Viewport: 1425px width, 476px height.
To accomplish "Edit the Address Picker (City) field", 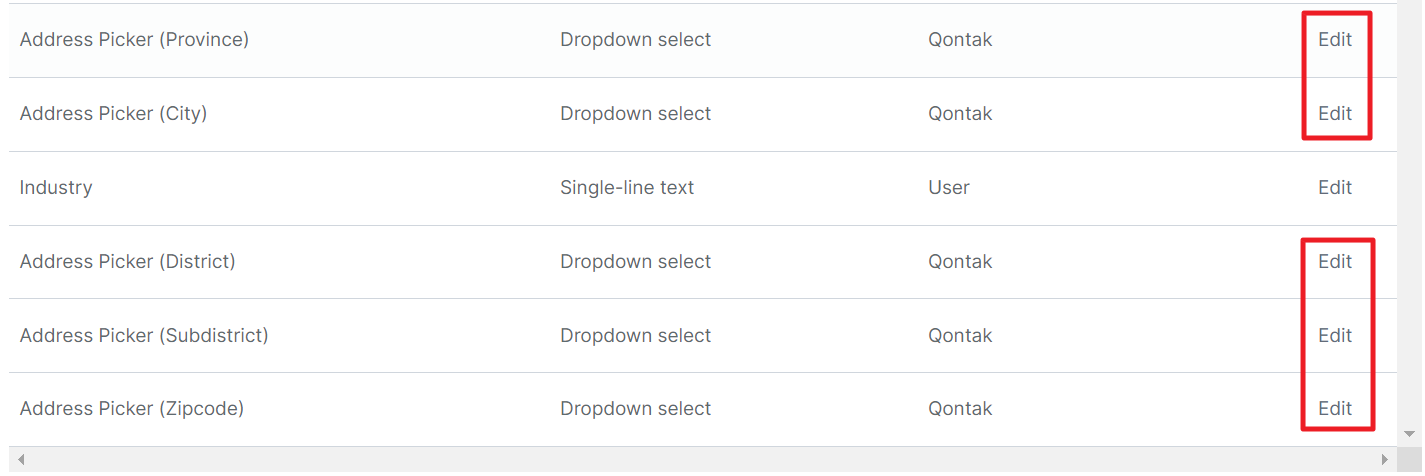I will tap(1335, 114).
